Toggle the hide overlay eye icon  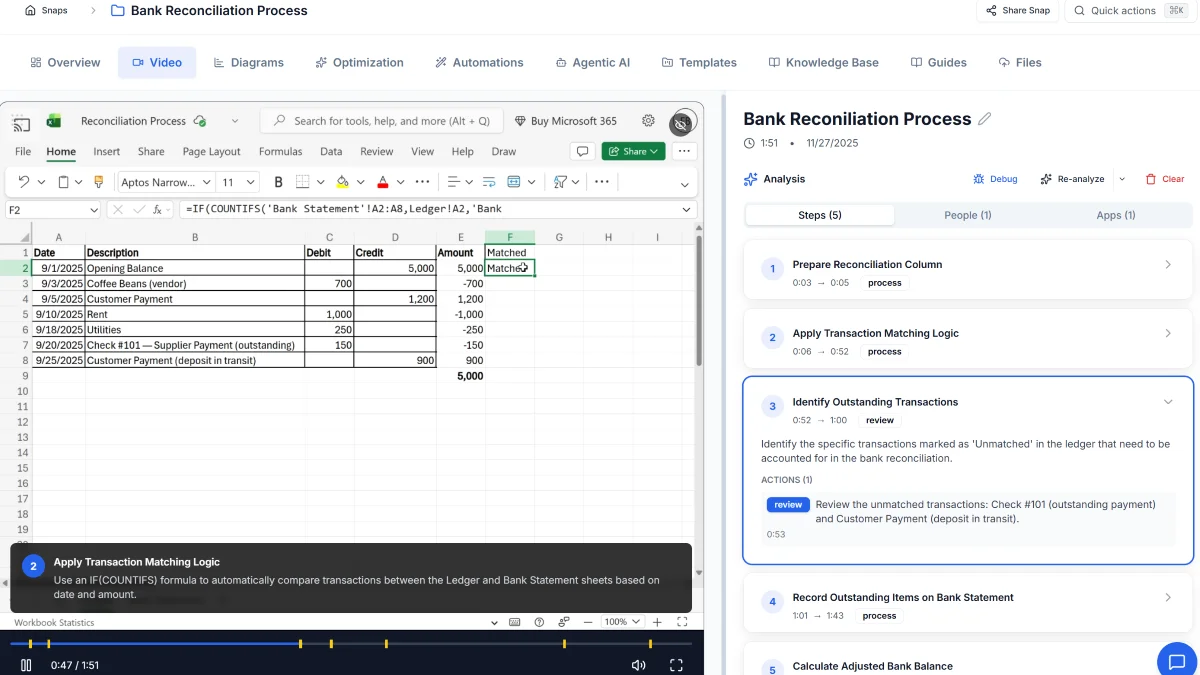pos(681,123)
